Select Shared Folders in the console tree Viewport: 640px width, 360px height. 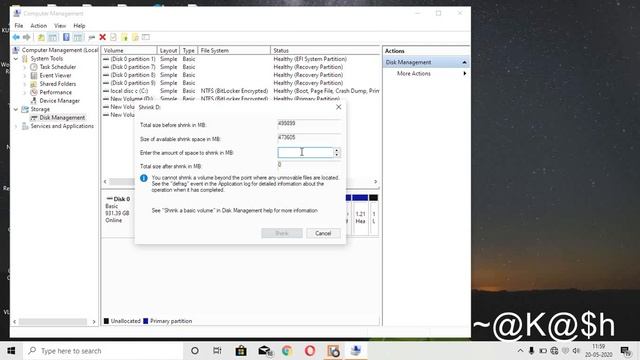(58, 84)
